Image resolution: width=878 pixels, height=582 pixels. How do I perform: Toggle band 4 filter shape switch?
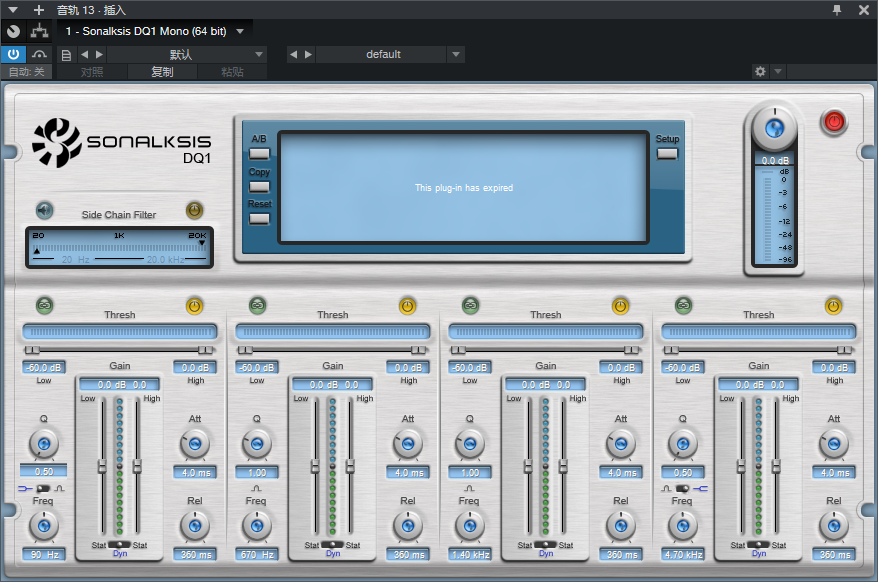point(682,488)
